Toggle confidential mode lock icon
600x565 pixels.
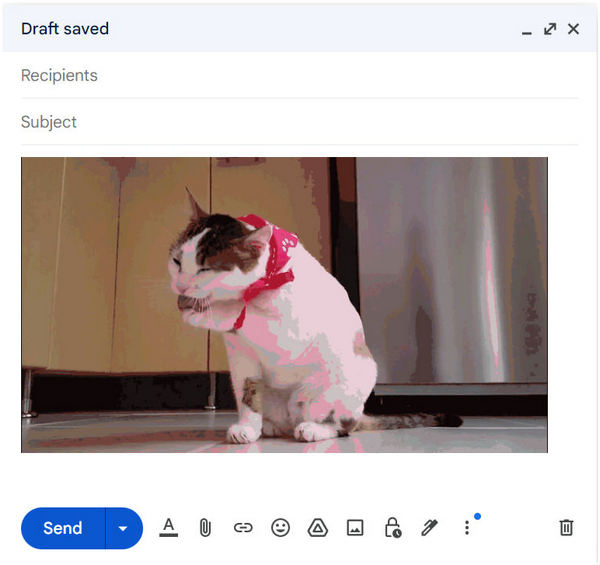tap(393, 528)
